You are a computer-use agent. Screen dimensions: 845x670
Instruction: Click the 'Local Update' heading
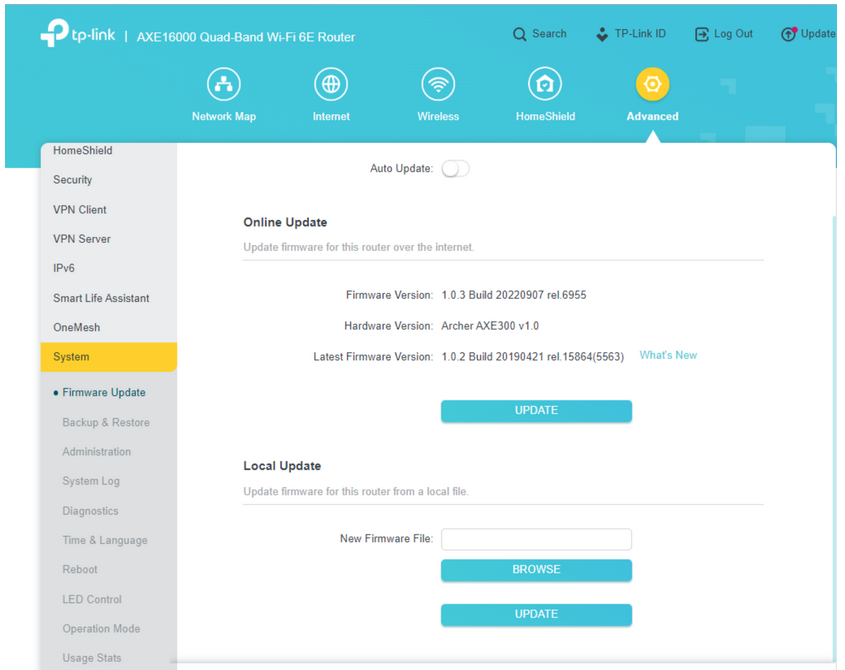click(x=282, y=466)
